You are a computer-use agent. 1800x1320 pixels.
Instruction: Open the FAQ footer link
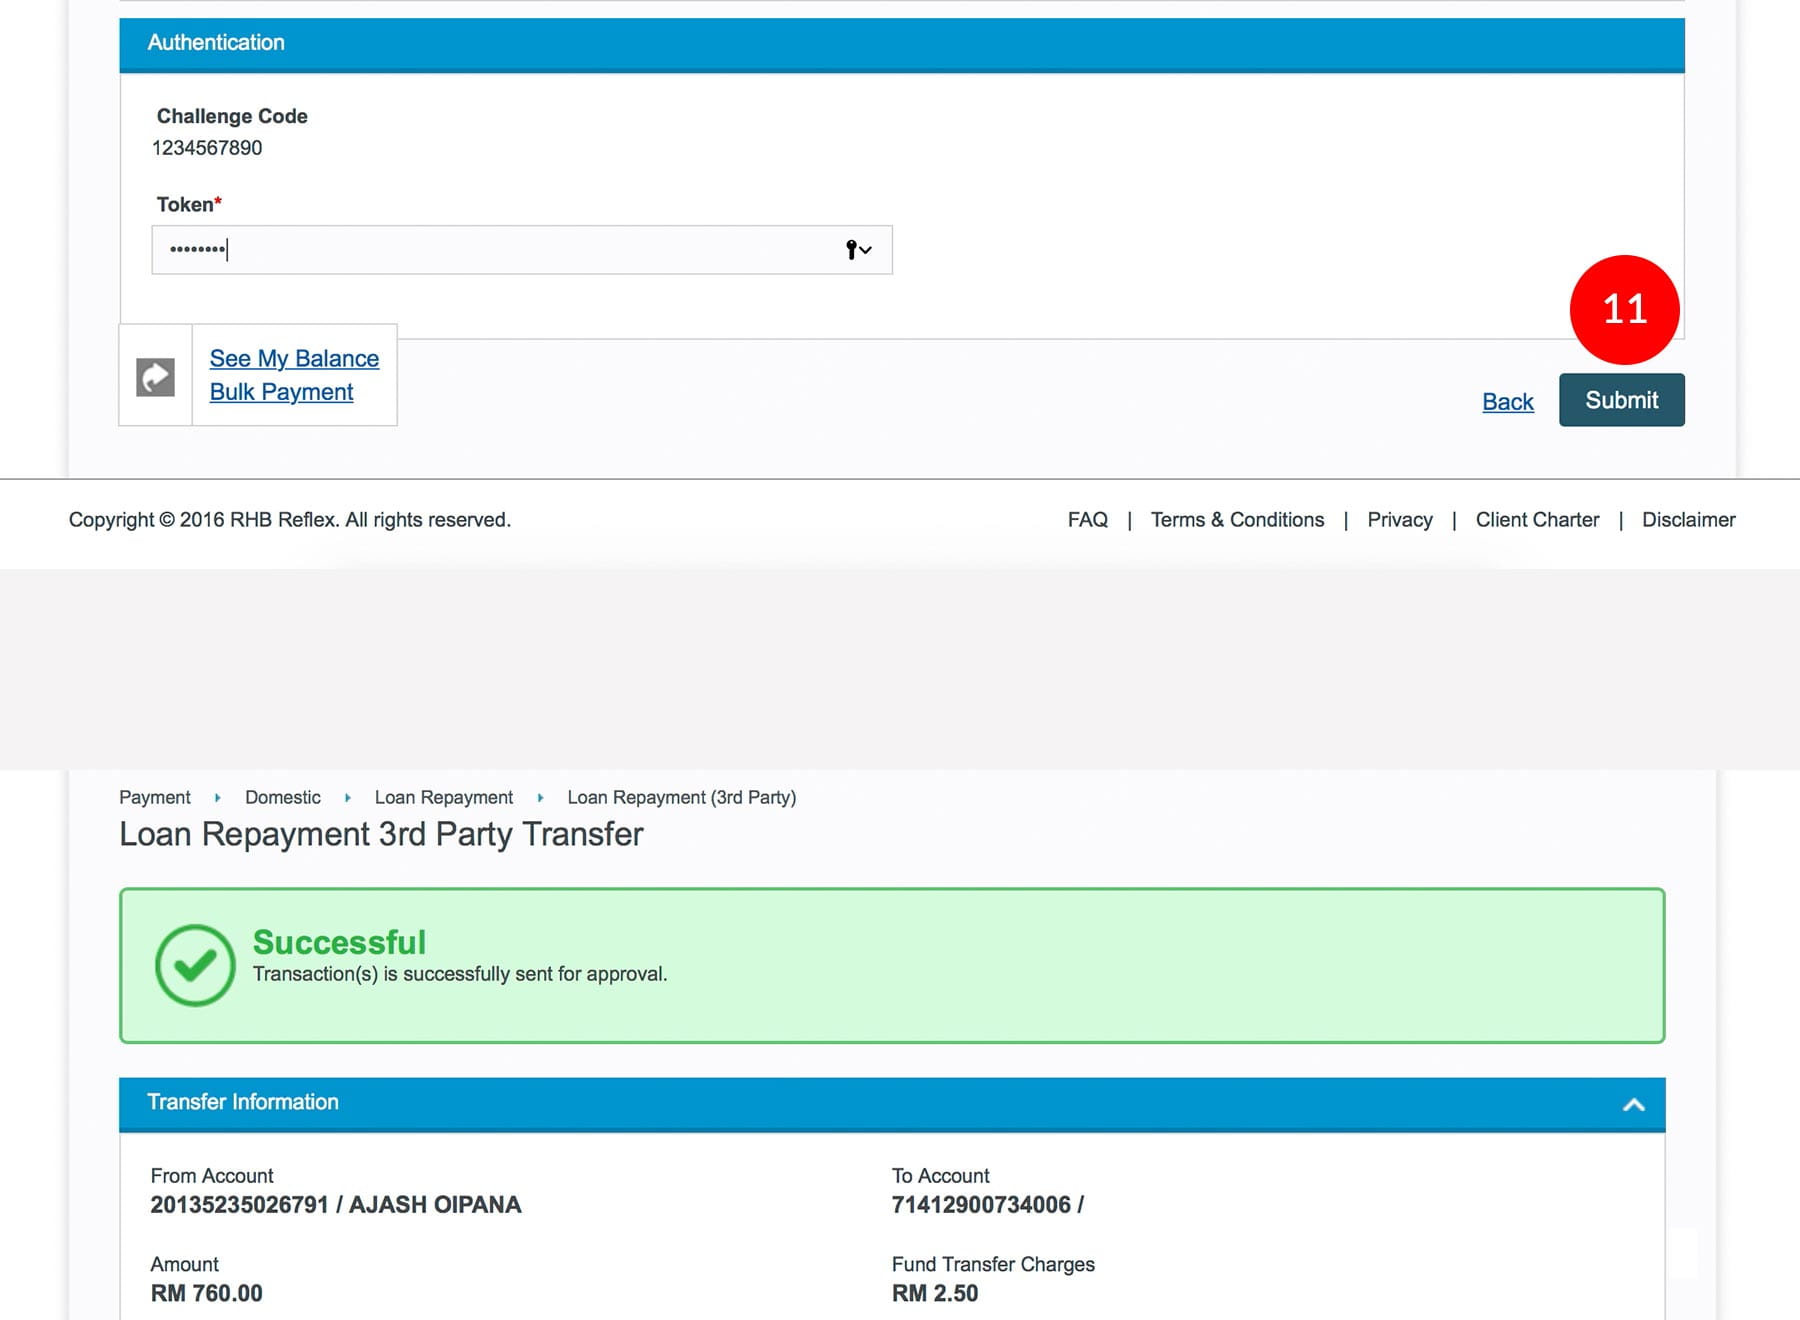click(x=1087, y=520)
